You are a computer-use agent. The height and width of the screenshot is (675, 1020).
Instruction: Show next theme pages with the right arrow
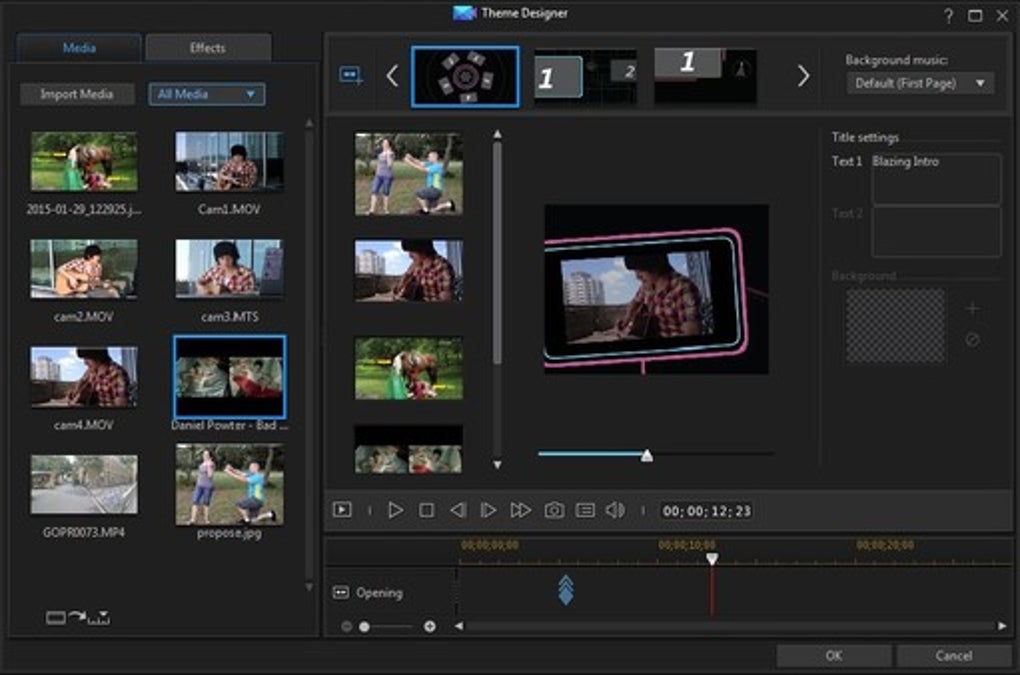[x=803, y=76]
